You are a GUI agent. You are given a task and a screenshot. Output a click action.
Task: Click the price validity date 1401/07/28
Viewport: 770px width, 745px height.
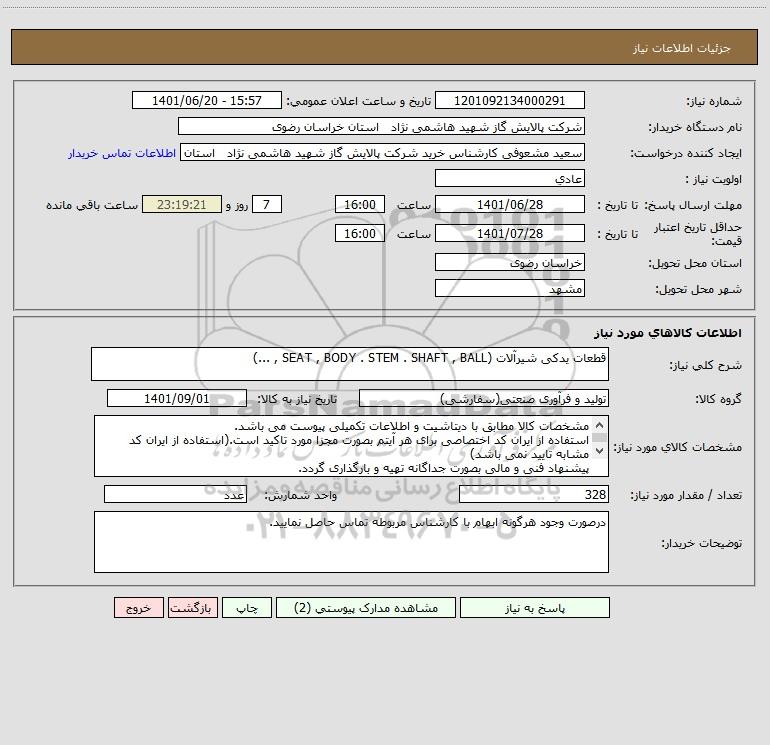point(510,234)
